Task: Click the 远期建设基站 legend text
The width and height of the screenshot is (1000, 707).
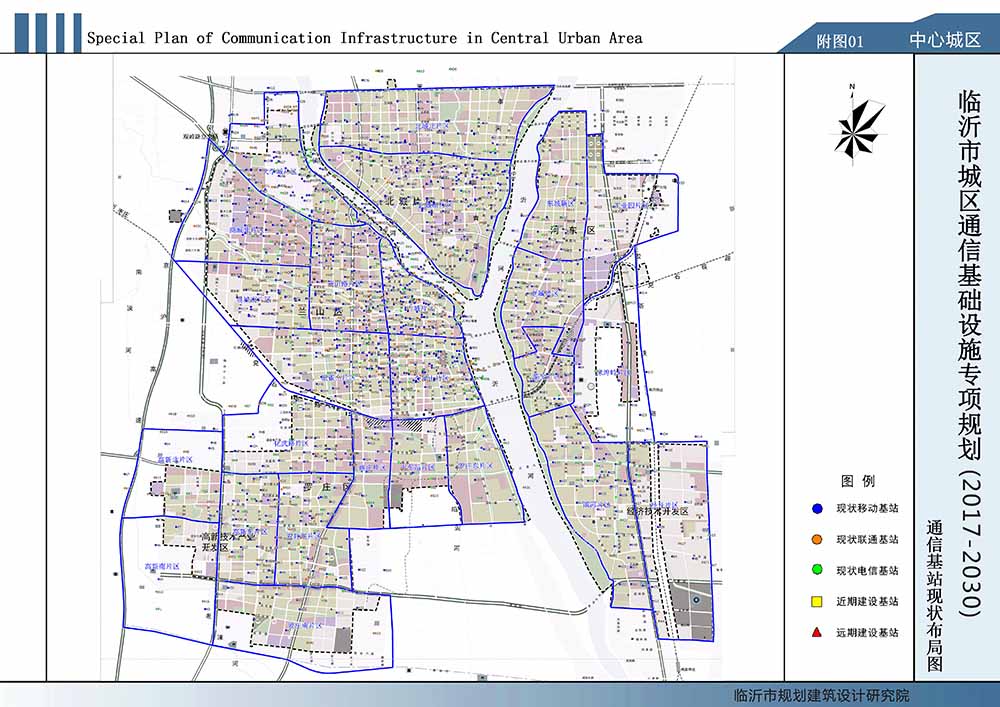Action: coord(867,632)
